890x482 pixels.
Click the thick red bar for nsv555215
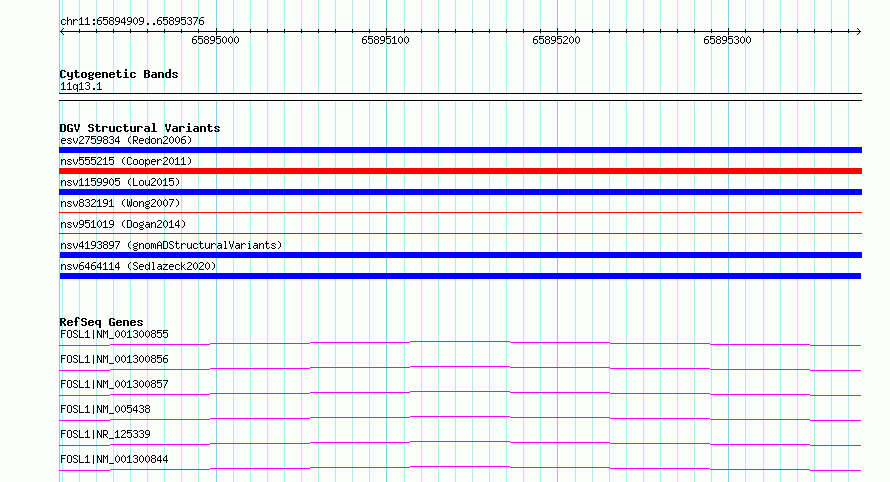coord(460,171)
